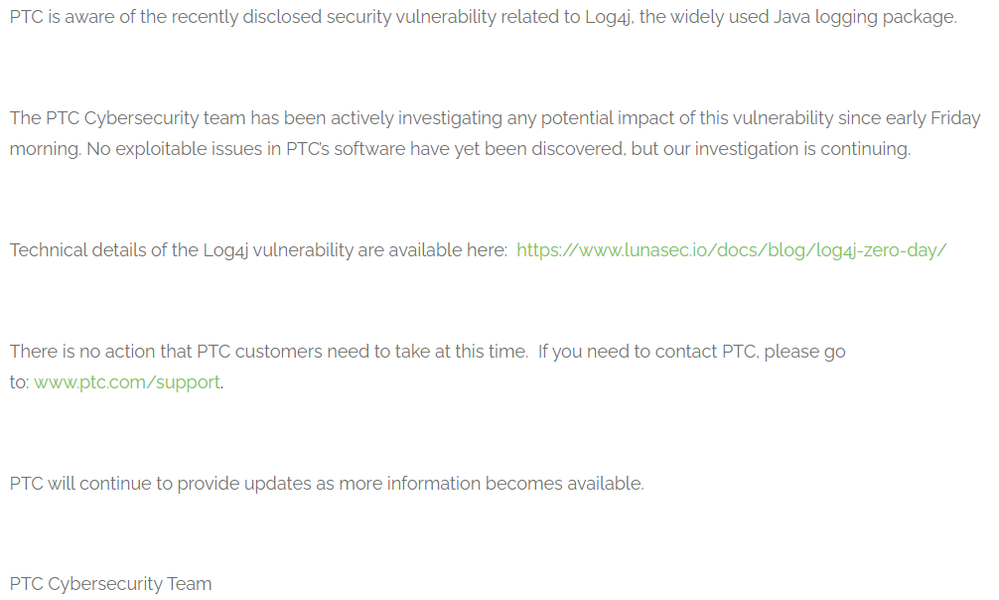Click the 'Java logging package' text
This screenshot has height=600, width=999.
[x=865, y=17]
